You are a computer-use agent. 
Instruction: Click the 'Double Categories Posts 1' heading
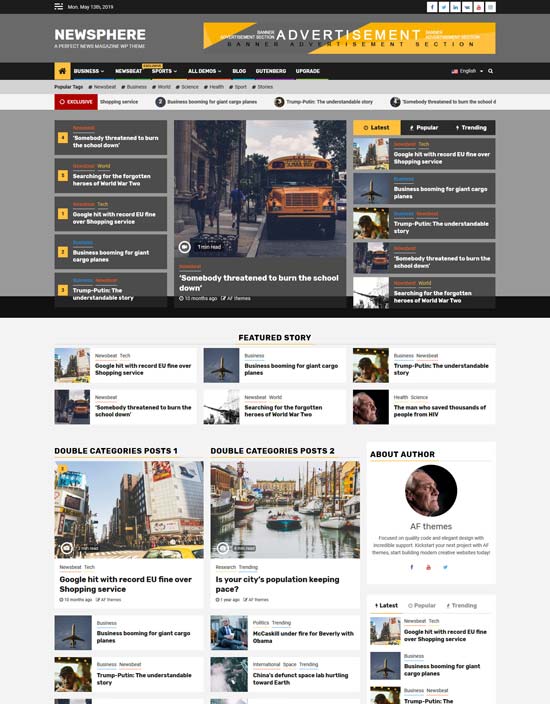tap(116, 451)
